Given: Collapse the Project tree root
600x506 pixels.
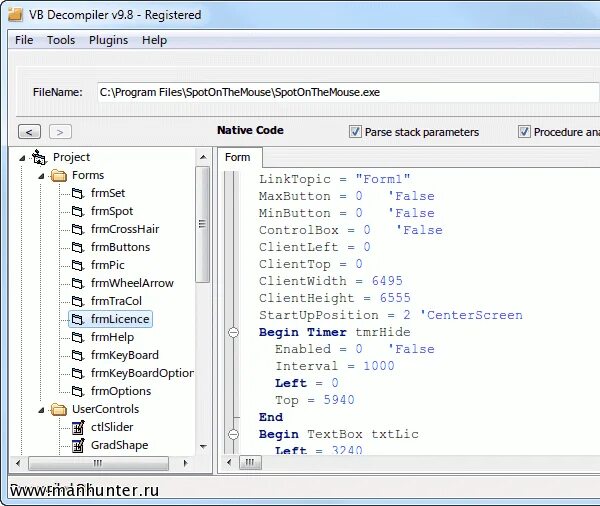Looking at the screenshot, I should coord(22,158).
